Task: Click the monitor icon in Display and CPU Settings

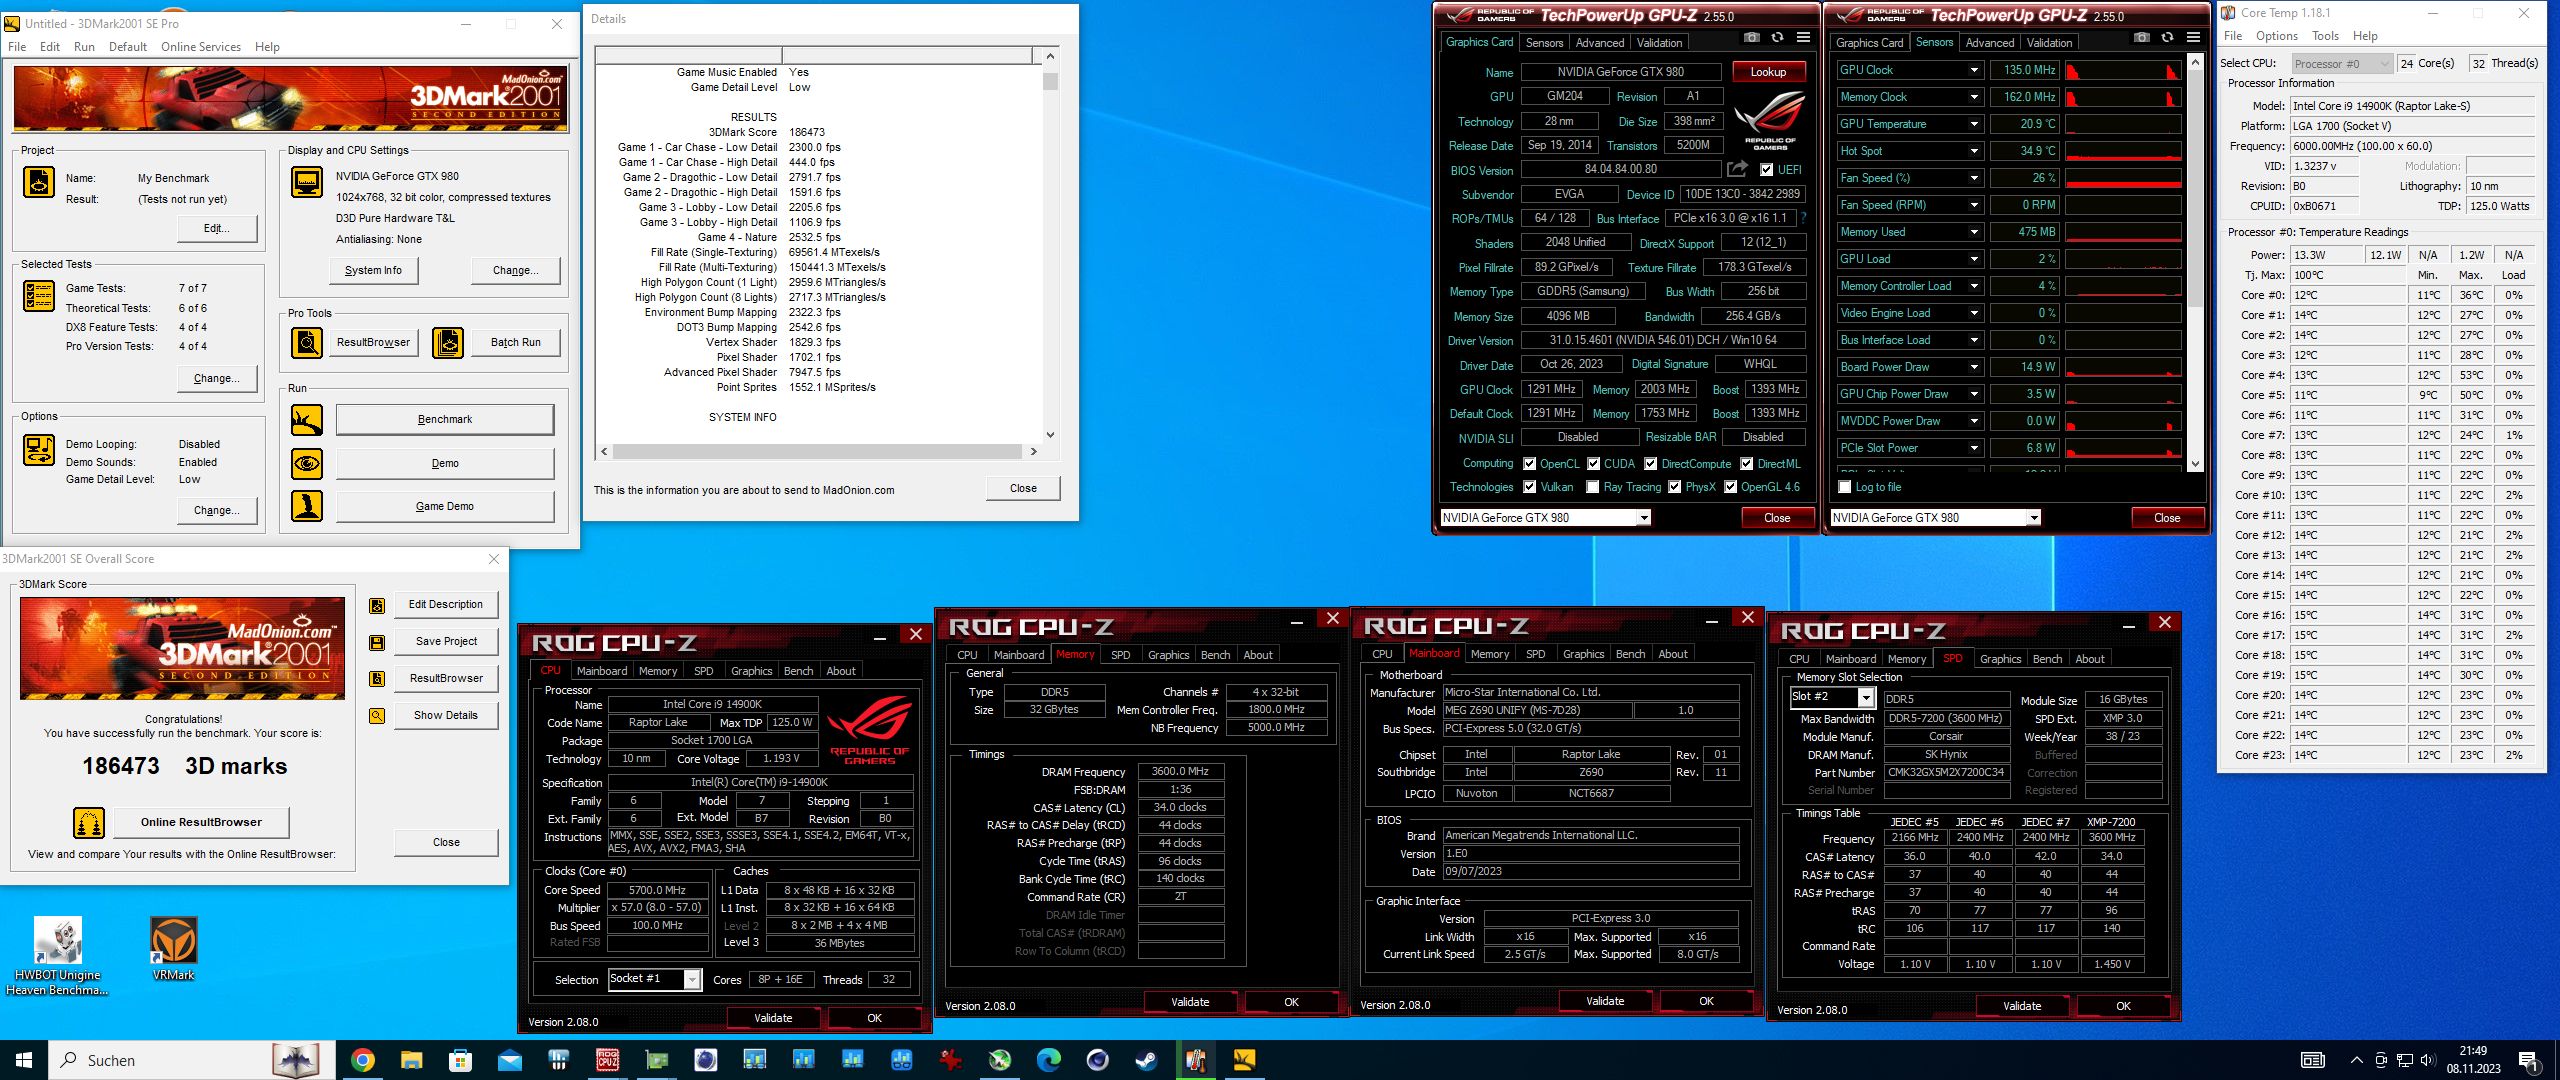Action: click(x=307, y=182)
